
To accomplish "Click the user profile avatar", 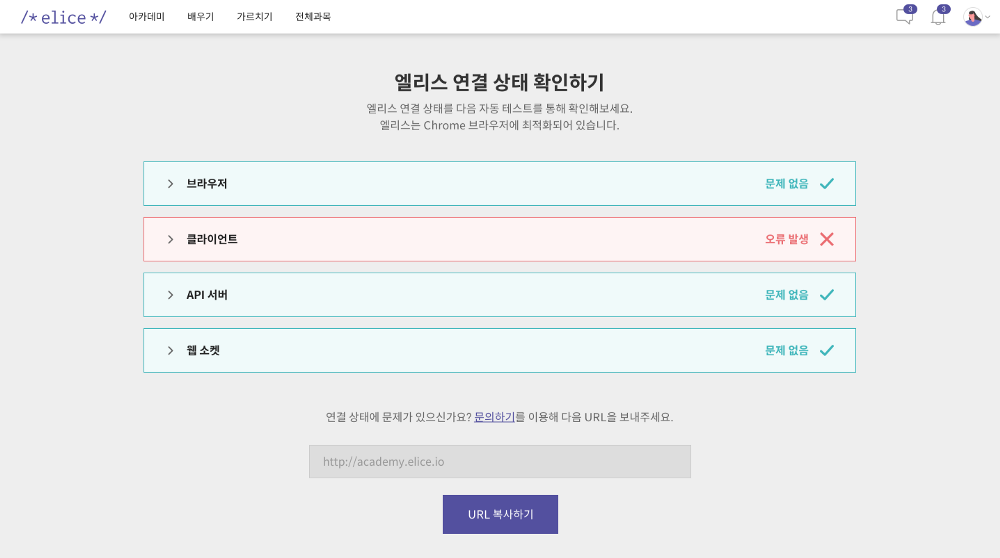I will pyautogui.click(x=972, y=17).
